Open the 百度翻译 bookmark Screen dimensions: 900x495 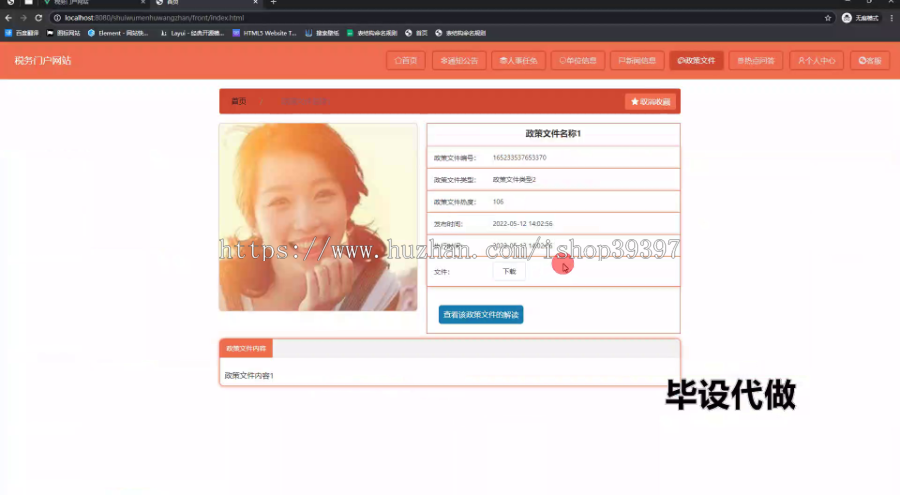point(22,33)
